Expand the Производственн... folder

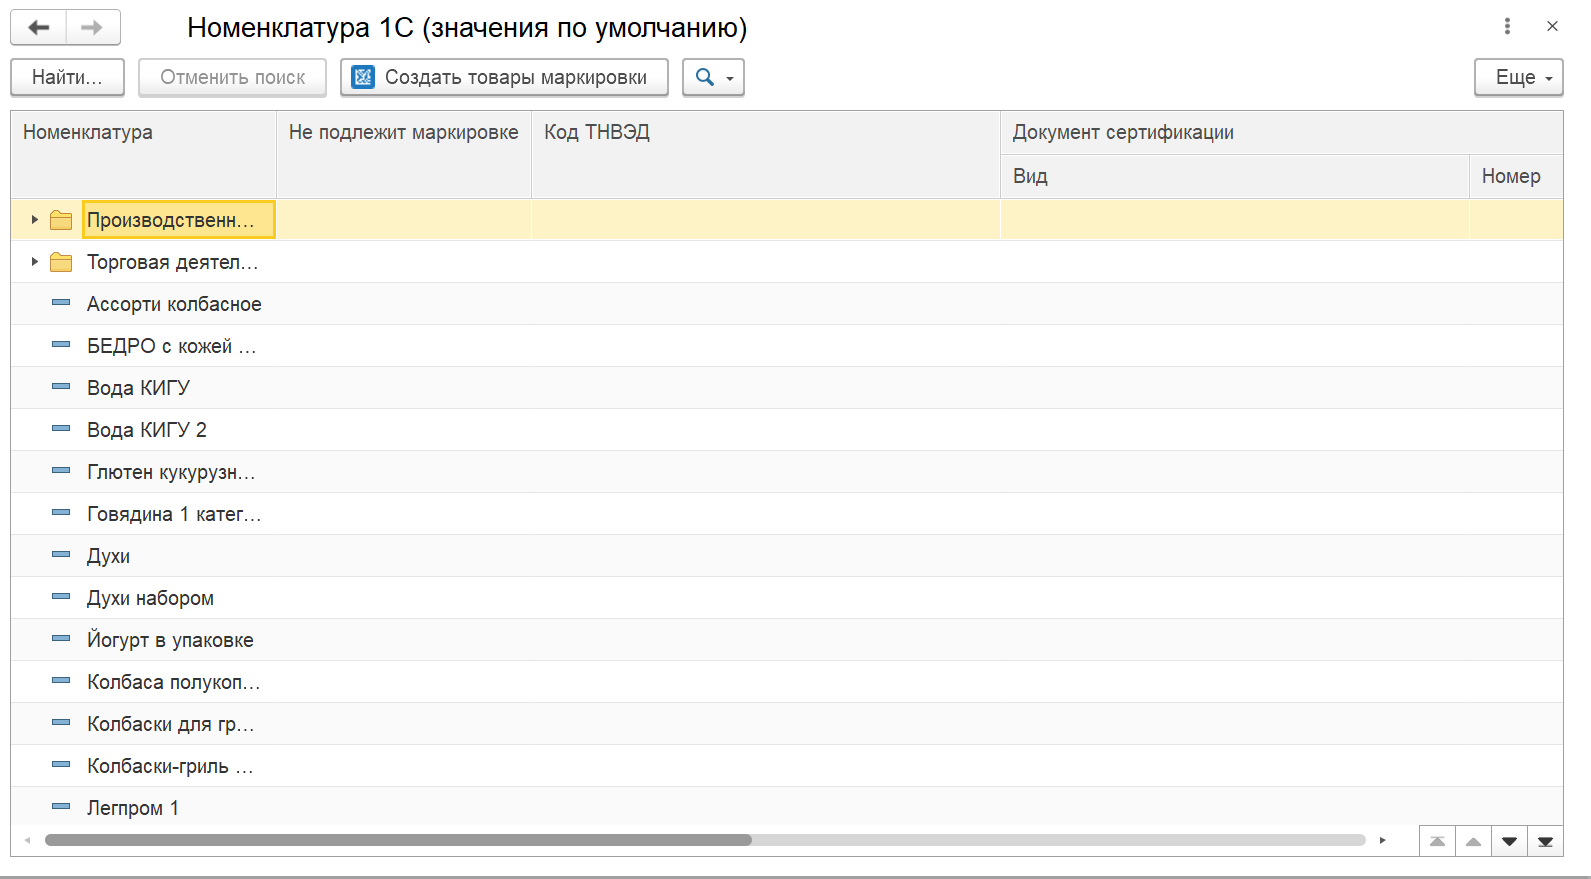[34, 220]
